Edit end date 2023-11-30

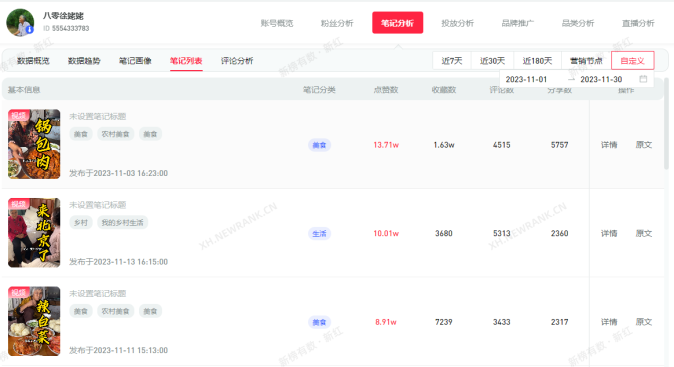pyautogui.click(x=601, y=80)
